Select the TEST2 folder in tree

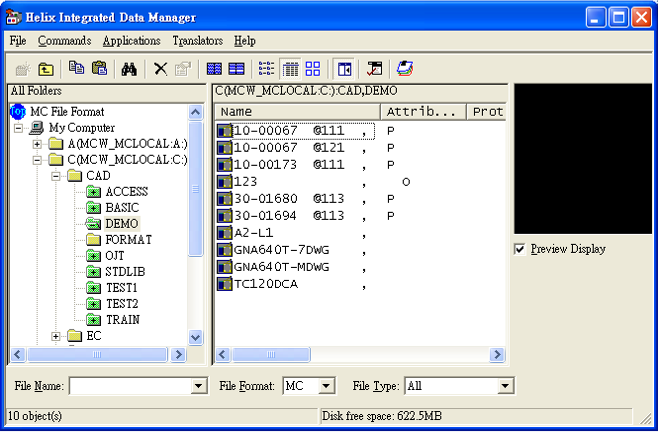click(122, 304)
